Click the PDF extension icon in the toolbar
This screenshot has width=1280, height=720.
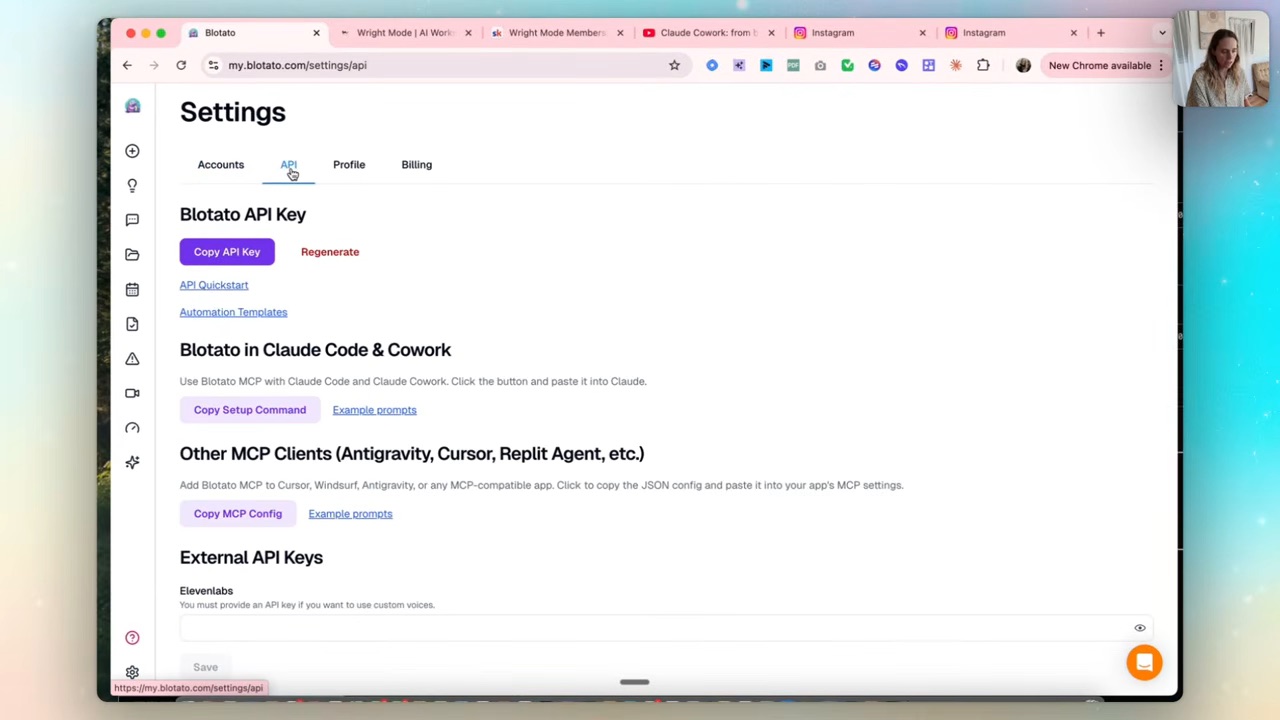pyautogui.click(x=793, y=65)
